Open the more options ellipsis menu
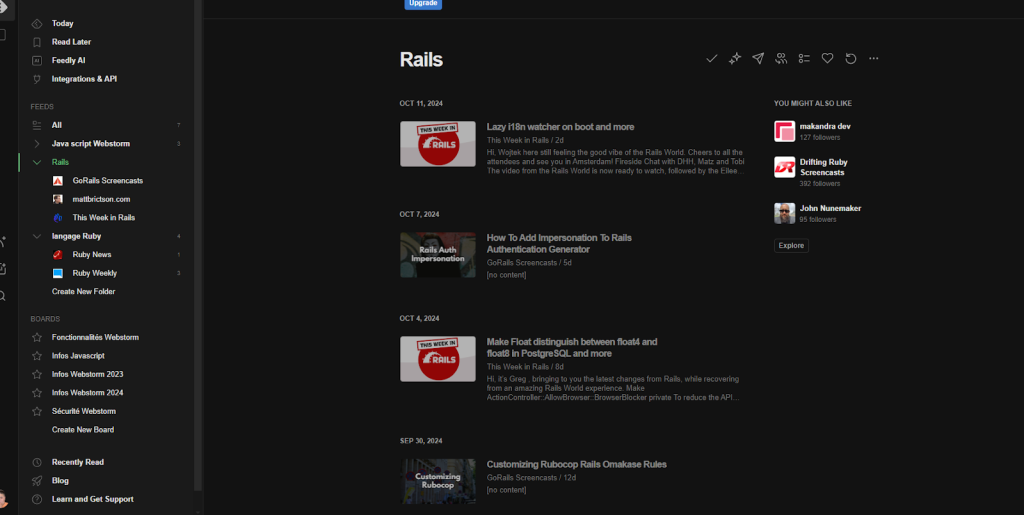Screen dimensions: 1024x515 pos(874,59)
